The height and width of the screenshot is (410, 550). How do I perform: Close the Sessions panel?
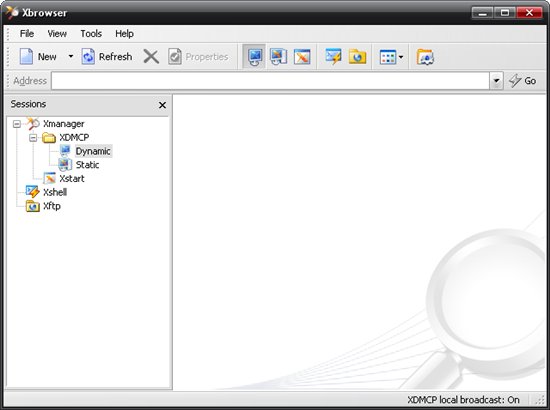(162, 105)
